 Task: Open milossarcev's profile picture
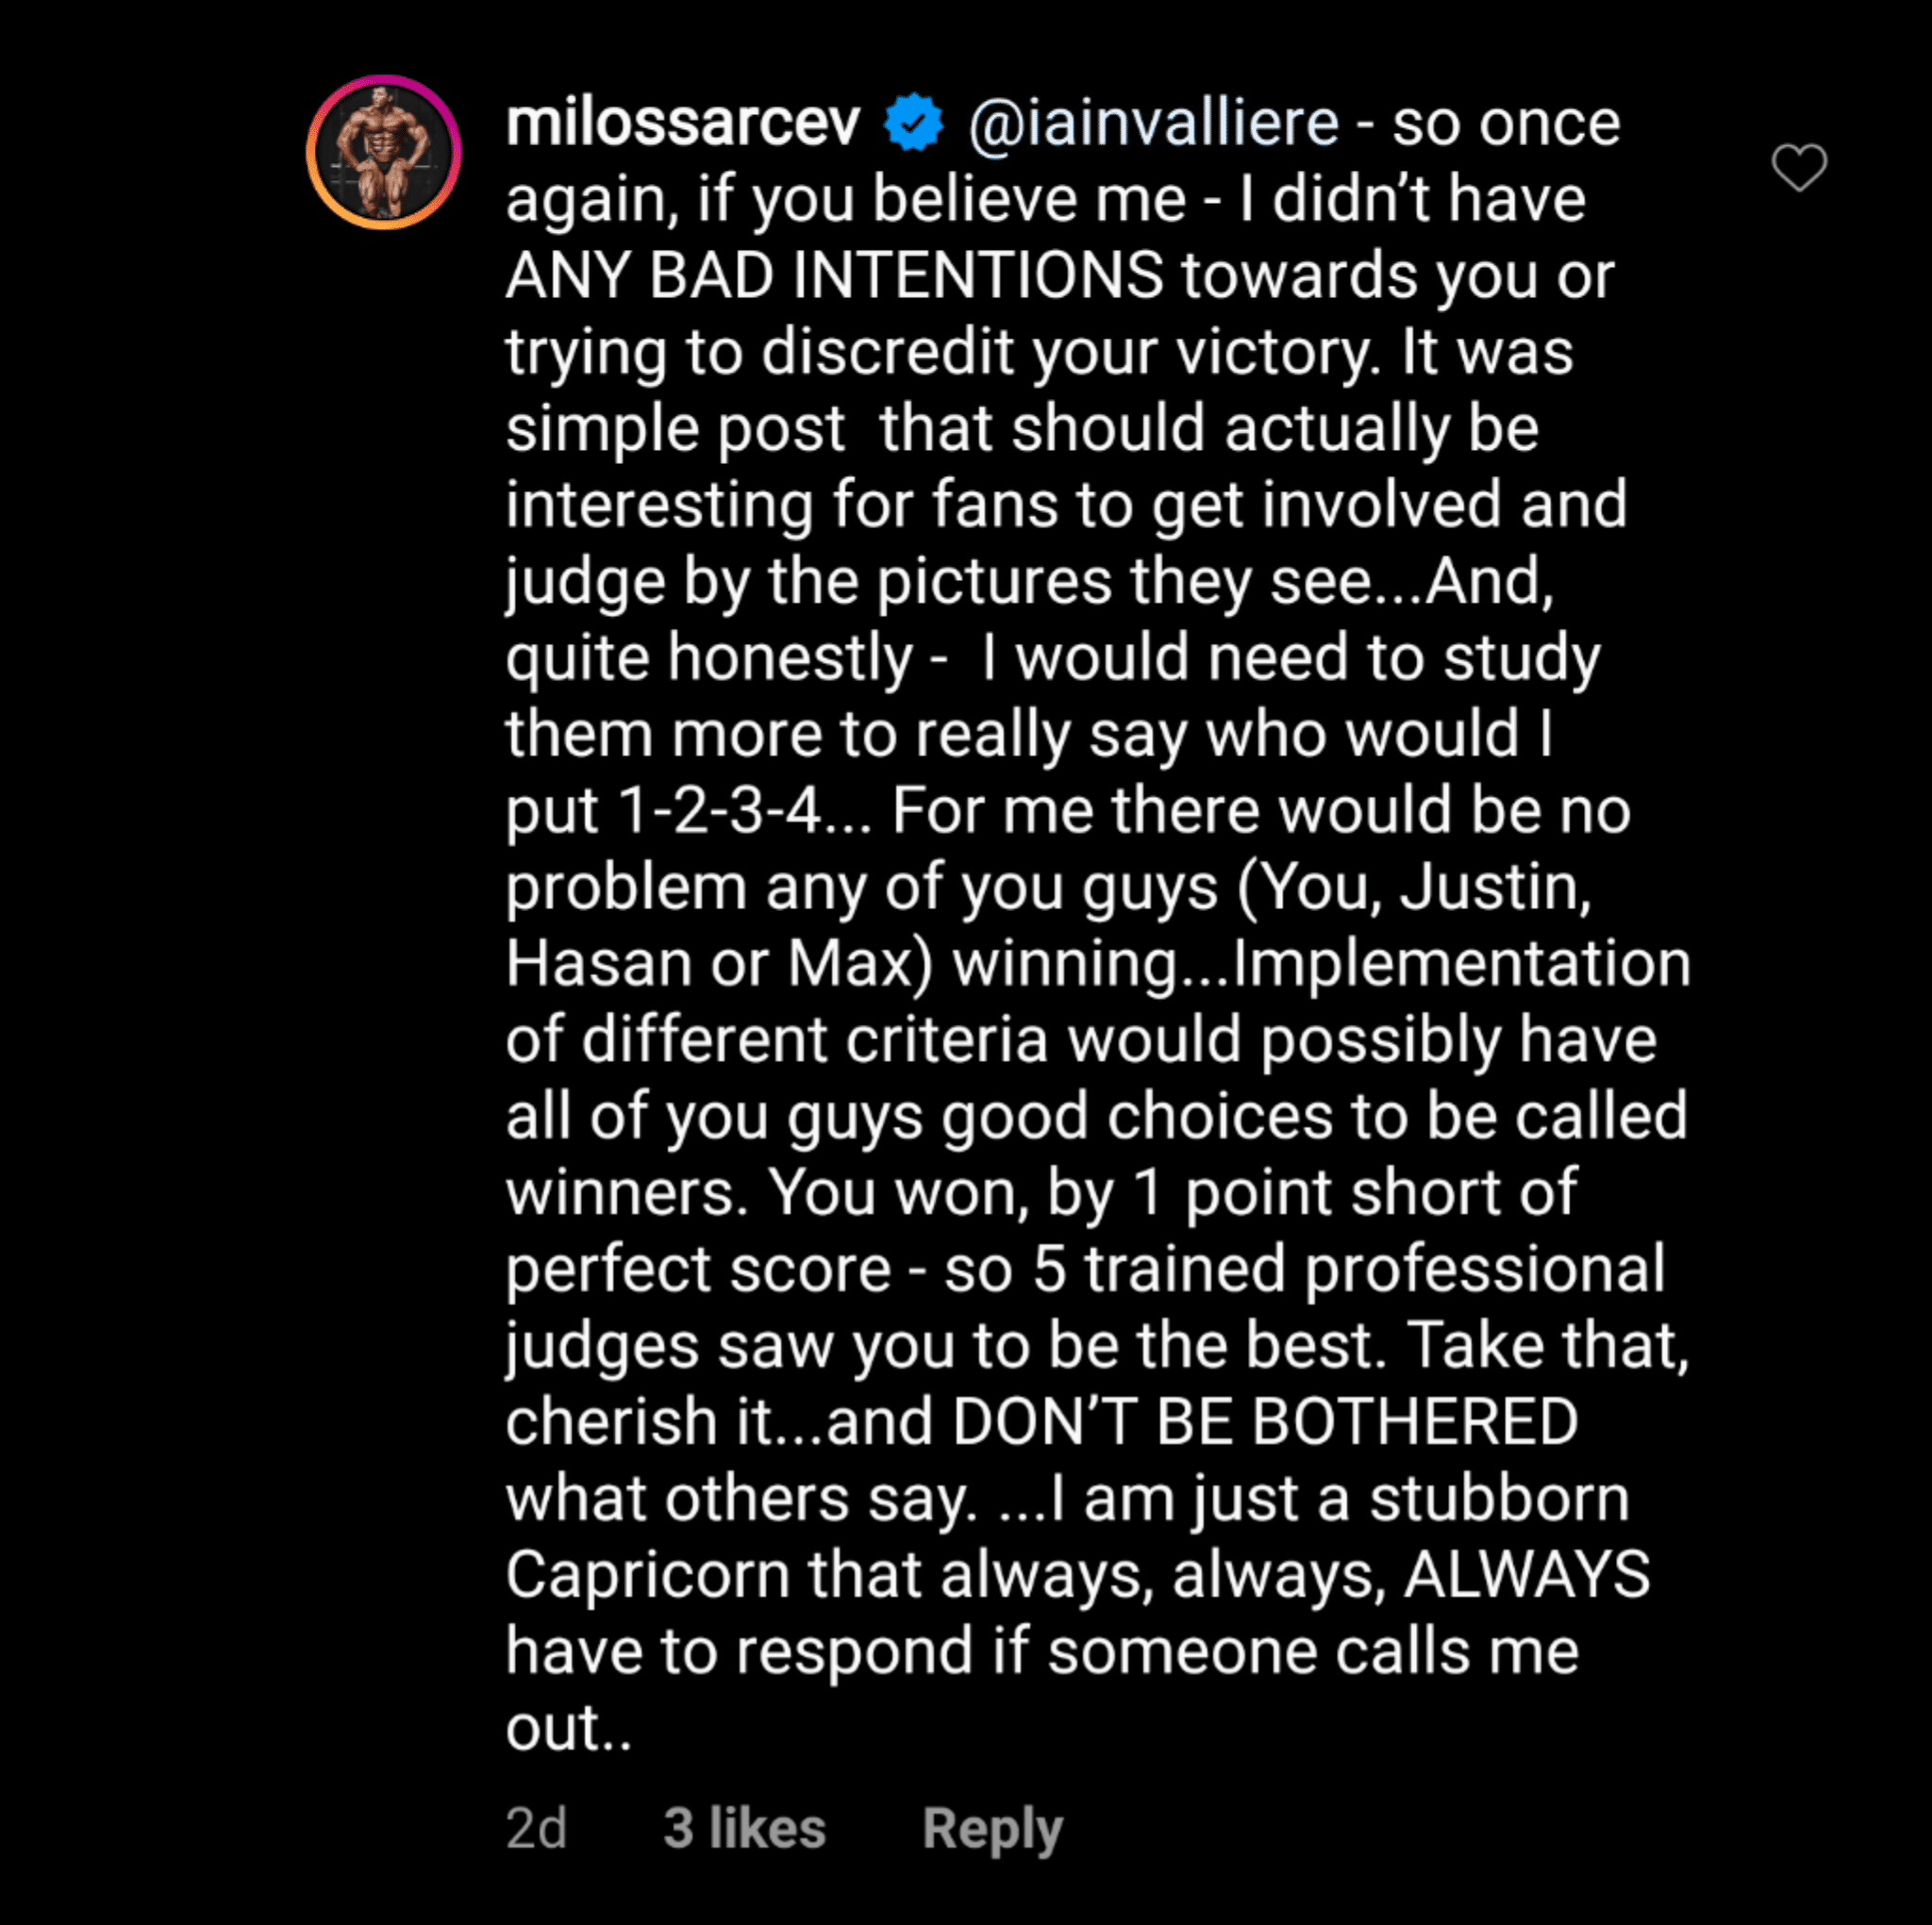(x=384, y=152)
